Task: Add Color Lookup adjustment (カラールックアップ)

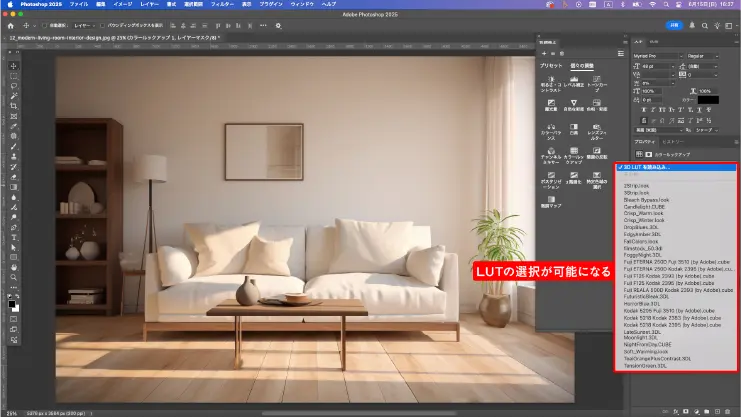Action: tap(574, 156)
